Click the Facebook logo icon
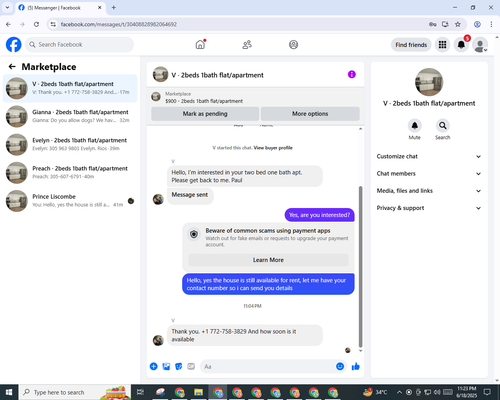The height and width of the screenshot is (400, 500). tap(14, 45)
